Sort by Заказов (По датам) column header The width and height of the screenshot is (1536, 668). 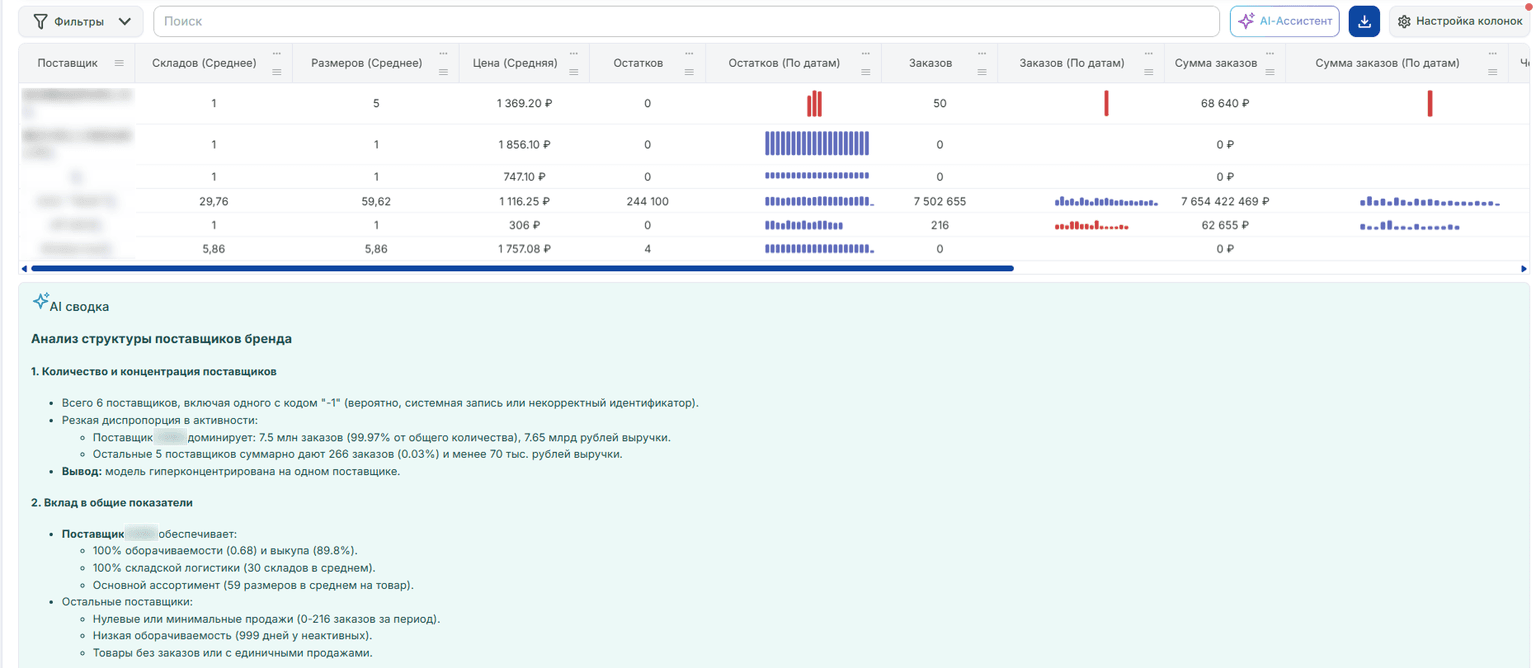tap(1071, 63)
